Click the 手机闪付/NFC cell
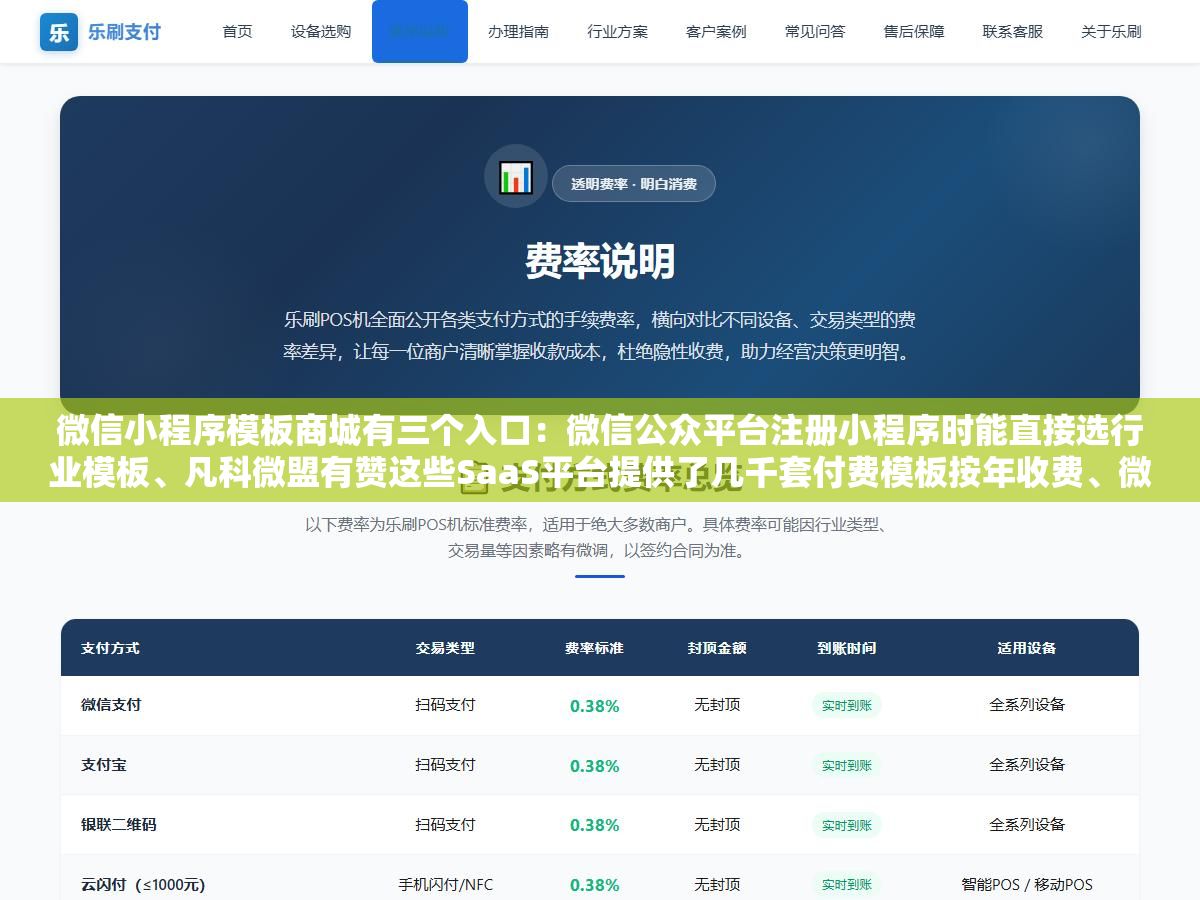Screen dimensions: 1200x900 (445, 885)
